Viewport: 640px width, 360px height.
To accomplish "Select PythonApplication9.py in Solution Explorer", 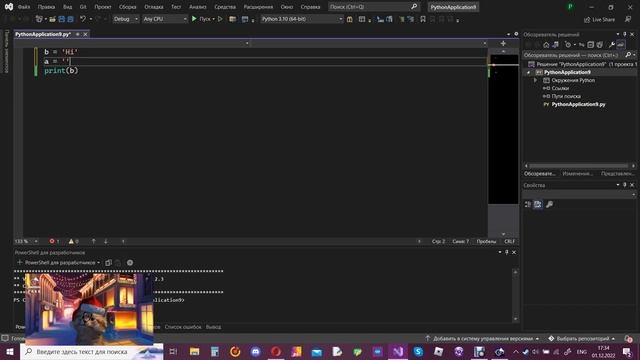I will [578, 104].
